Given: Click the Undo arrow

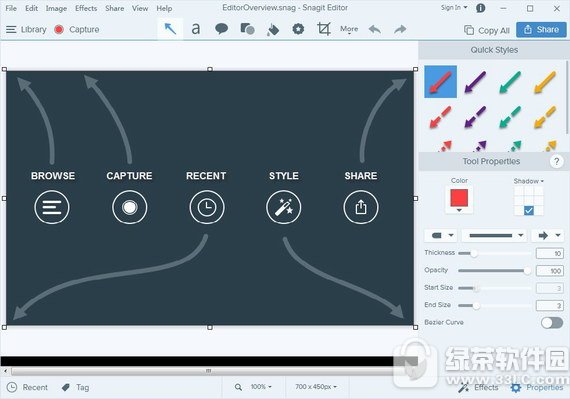Looking at the screenshot, I should (x=374, y=29).
